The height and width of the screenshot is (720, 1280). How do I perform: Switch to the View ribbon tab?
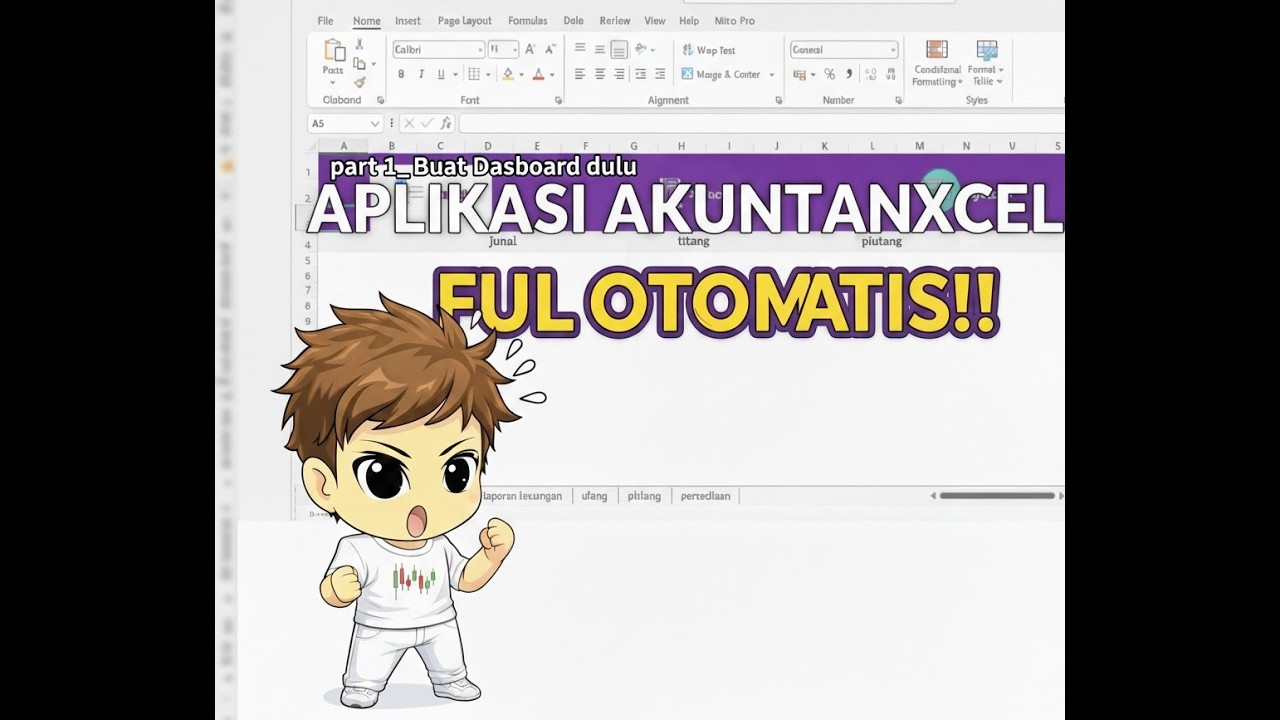655,21
